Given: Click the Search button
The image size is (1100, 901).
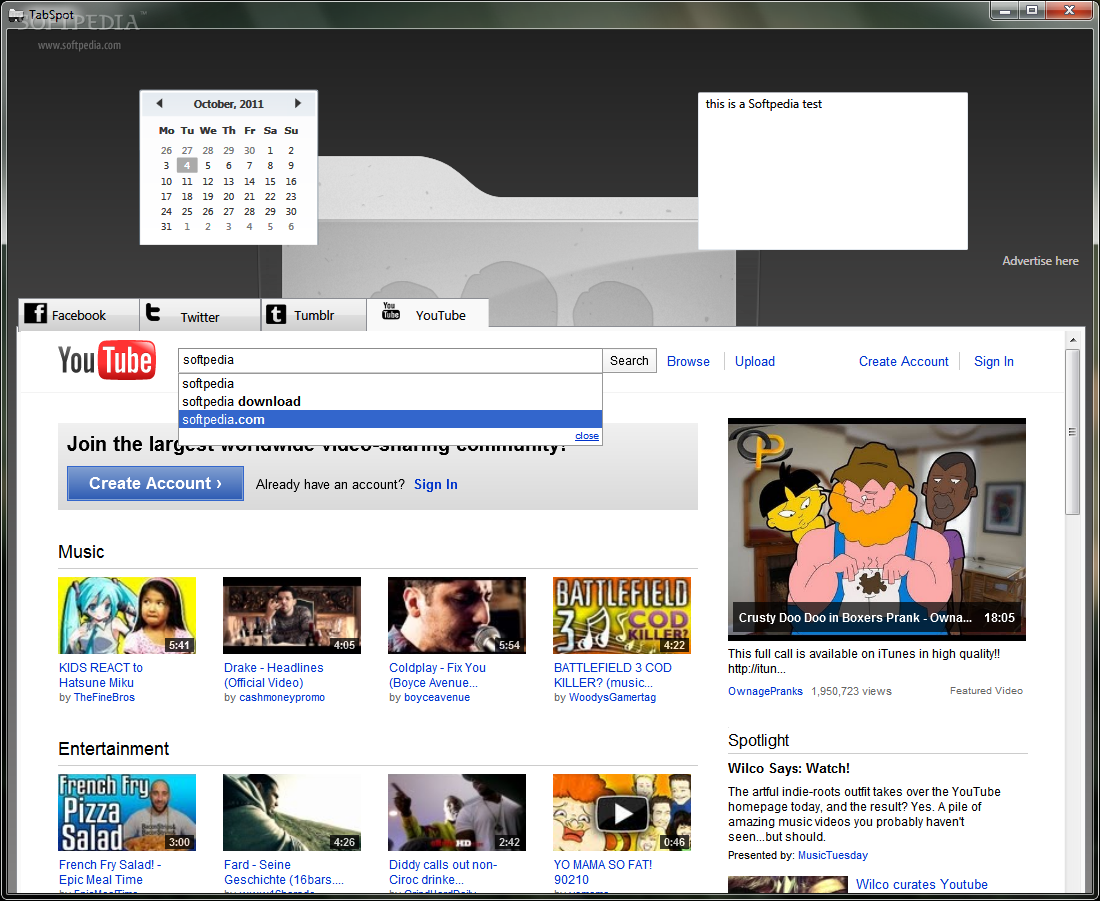Looking at the screenshot, I should coord(629,360).
